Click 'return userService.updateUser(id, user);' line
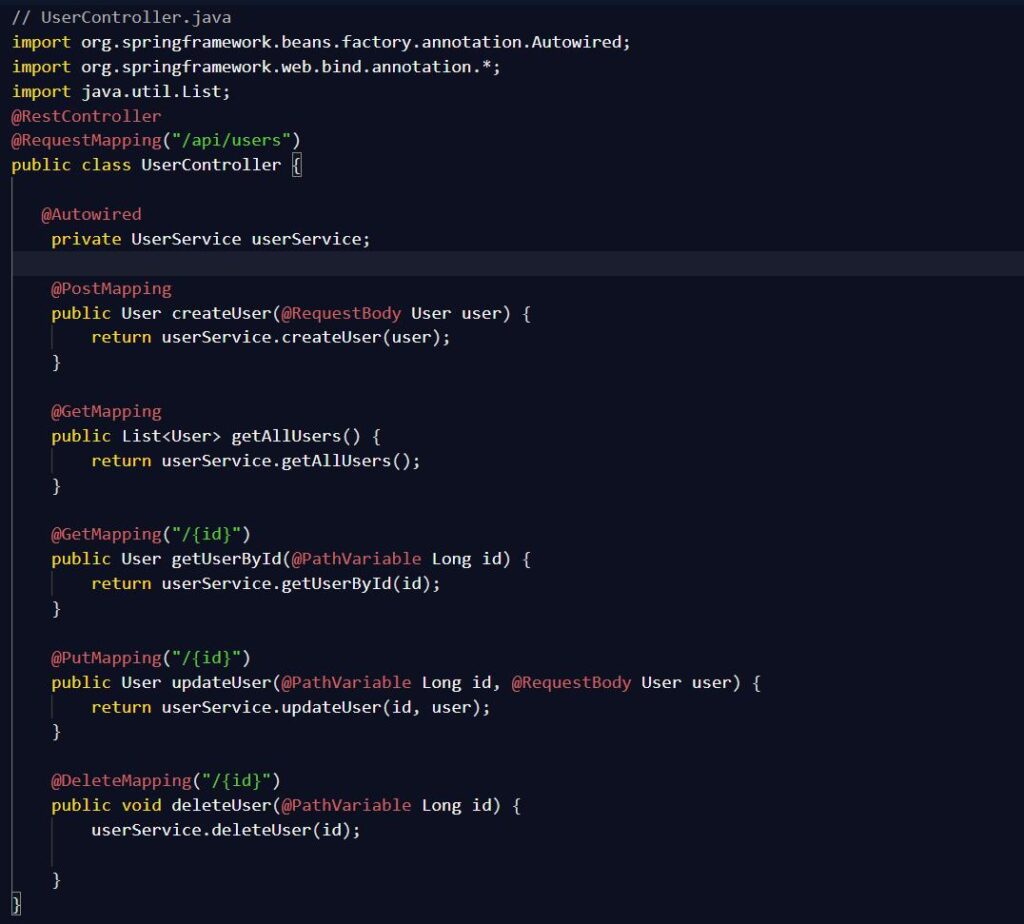This screenshot has height=924, width=1024. coord(291,707)
